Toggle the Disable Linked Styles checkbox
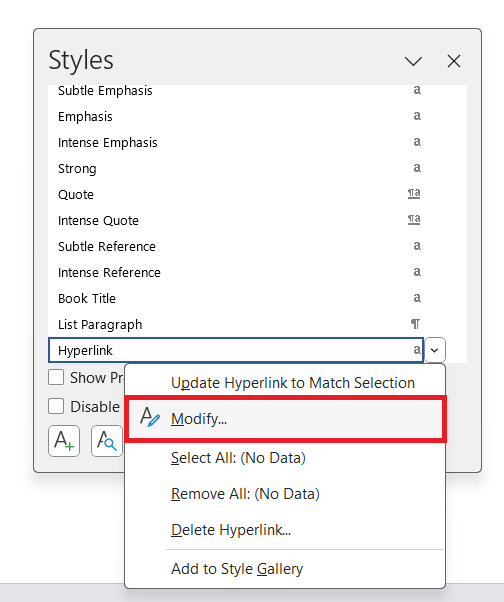 pyautogui.click(x=56, y=406)
